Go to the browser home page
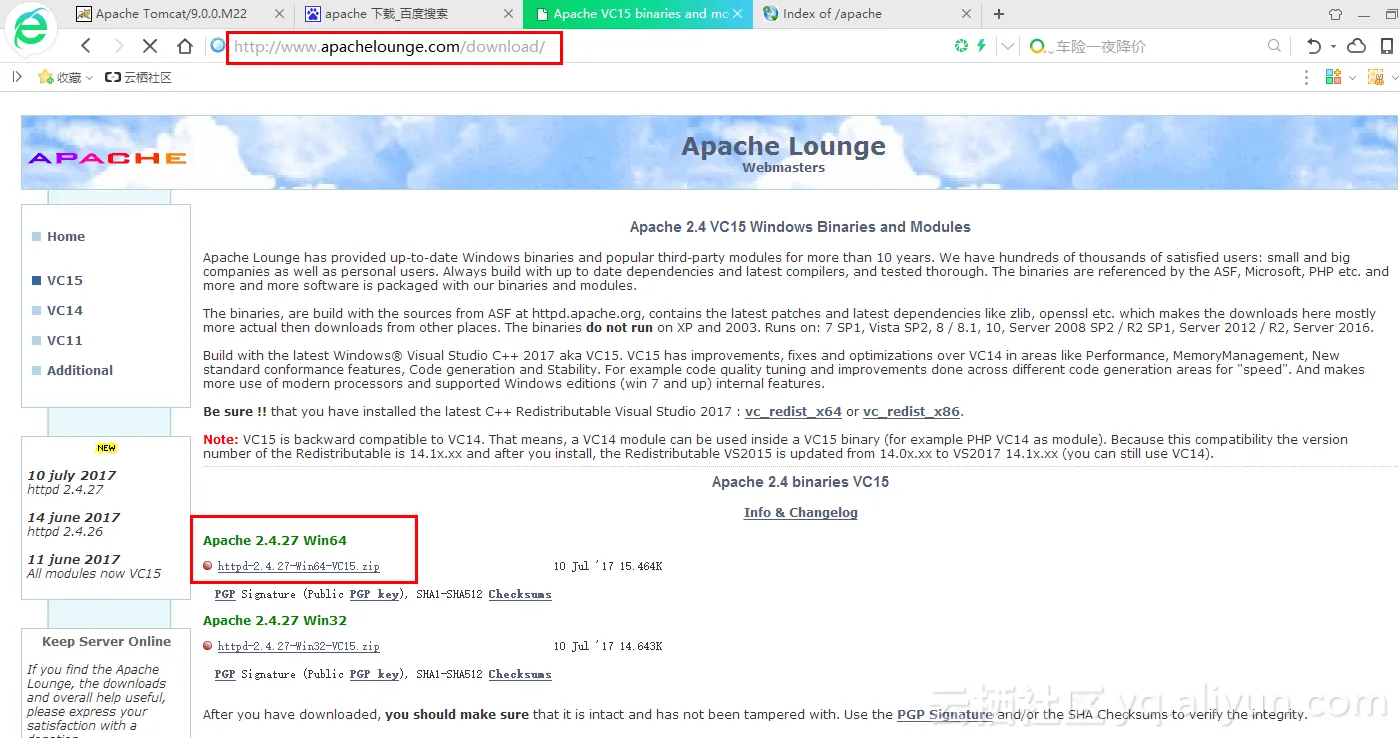1400x738 pixels. (x=184, y=46)
